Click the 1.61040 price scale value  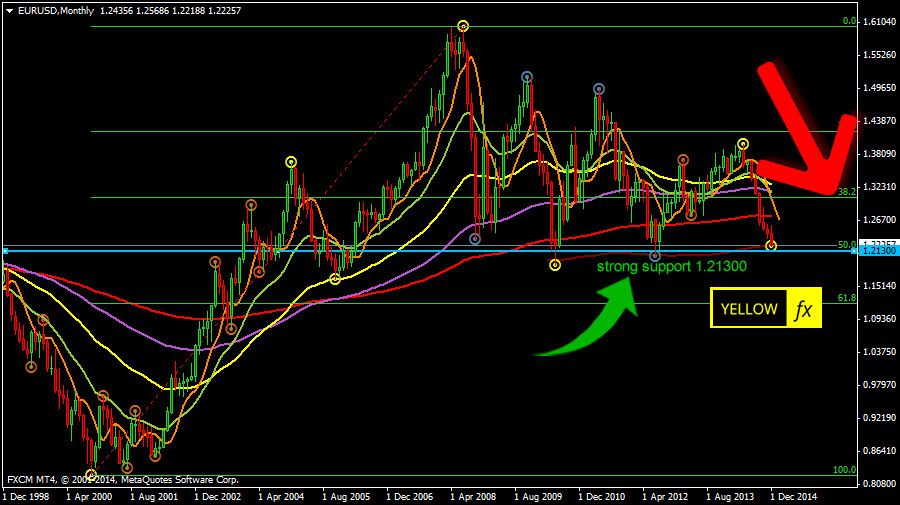click(x=878, y=21)
